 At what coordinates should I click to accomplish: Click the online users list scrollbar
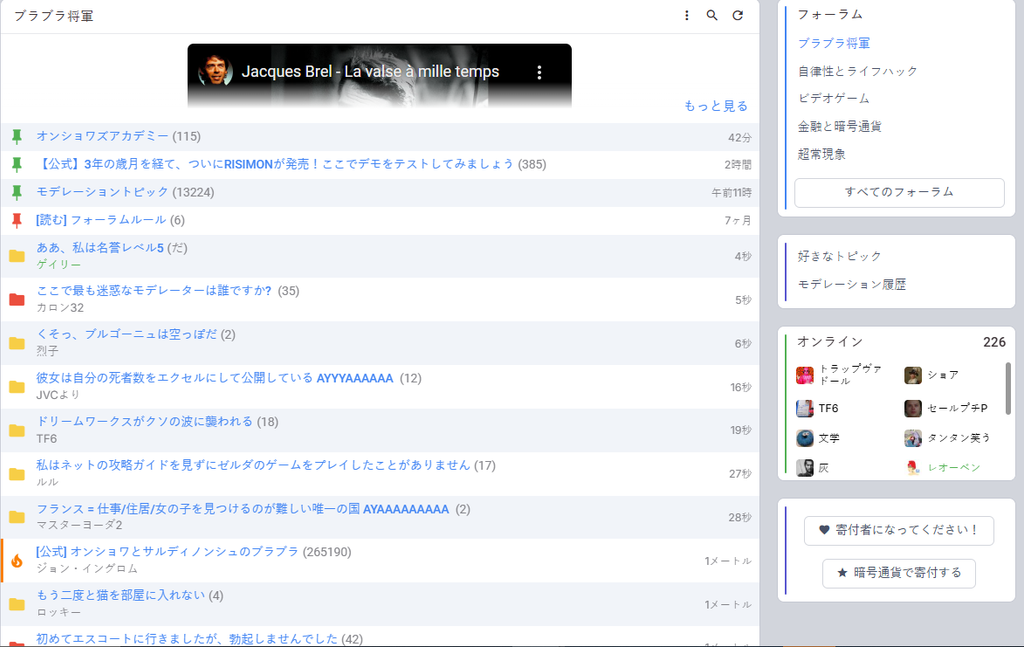(1008, 388)
